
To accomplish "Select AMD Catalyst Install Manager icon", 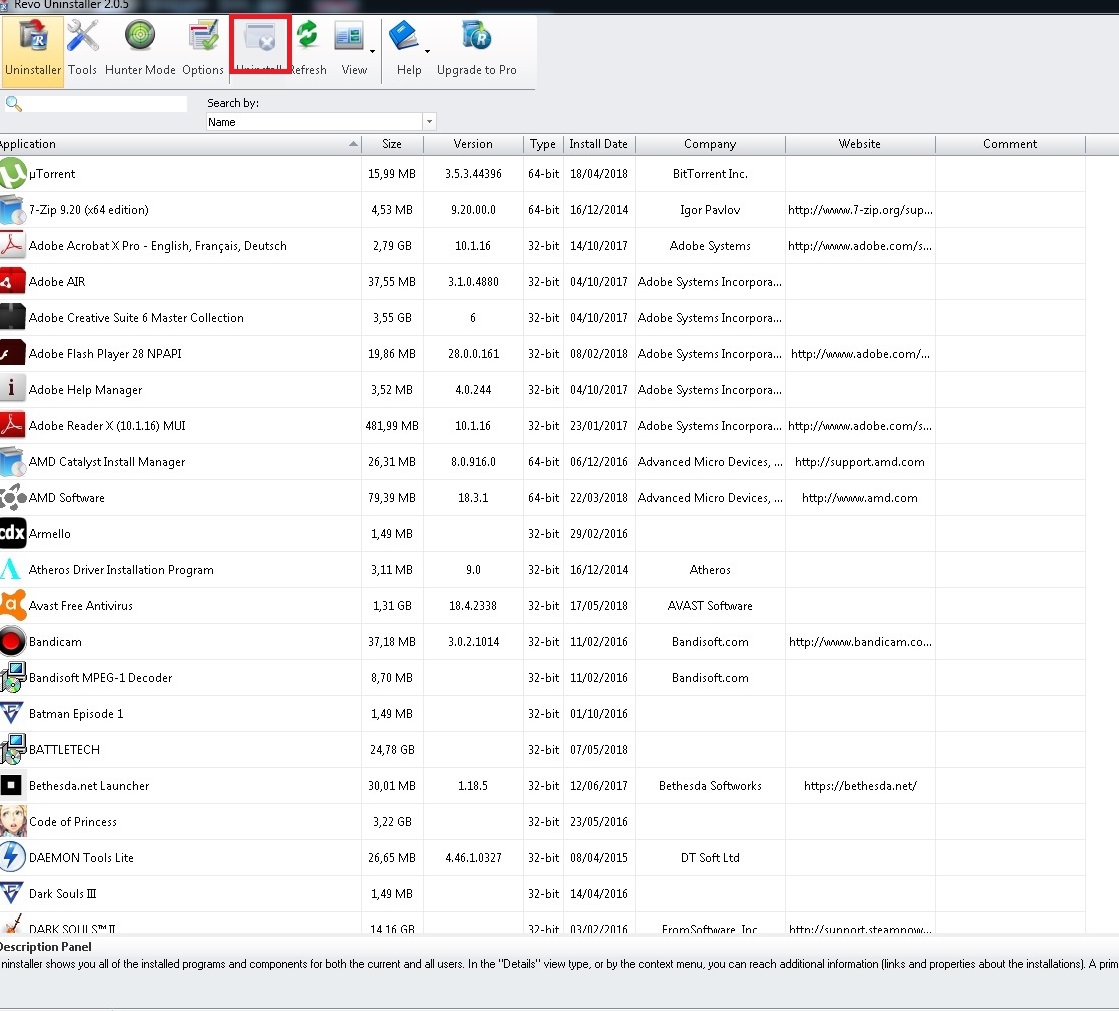I will [x=13, y=462].
